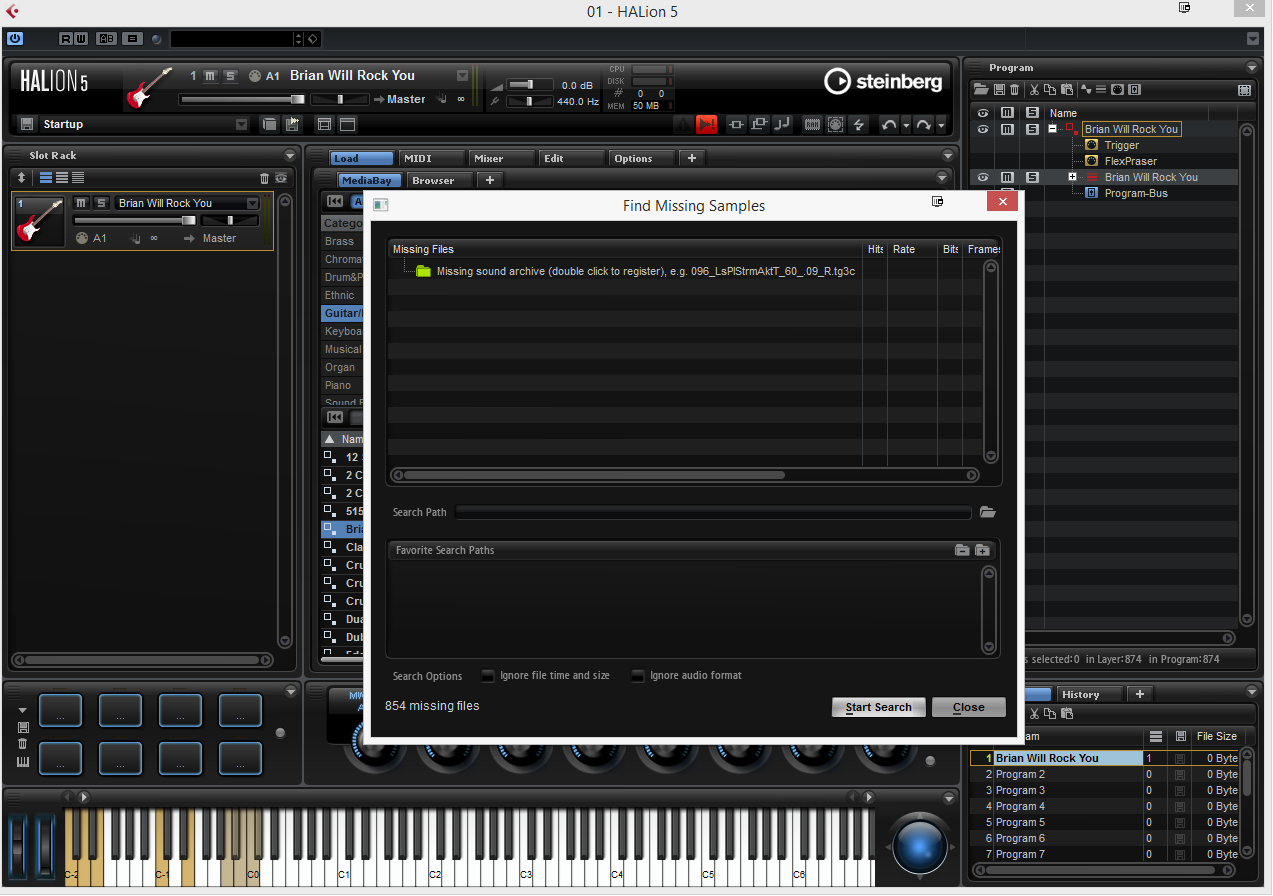Click the scissors cut icon in Program panel
This screenshot has width=1273, height=896.
tap(1035, 89)
